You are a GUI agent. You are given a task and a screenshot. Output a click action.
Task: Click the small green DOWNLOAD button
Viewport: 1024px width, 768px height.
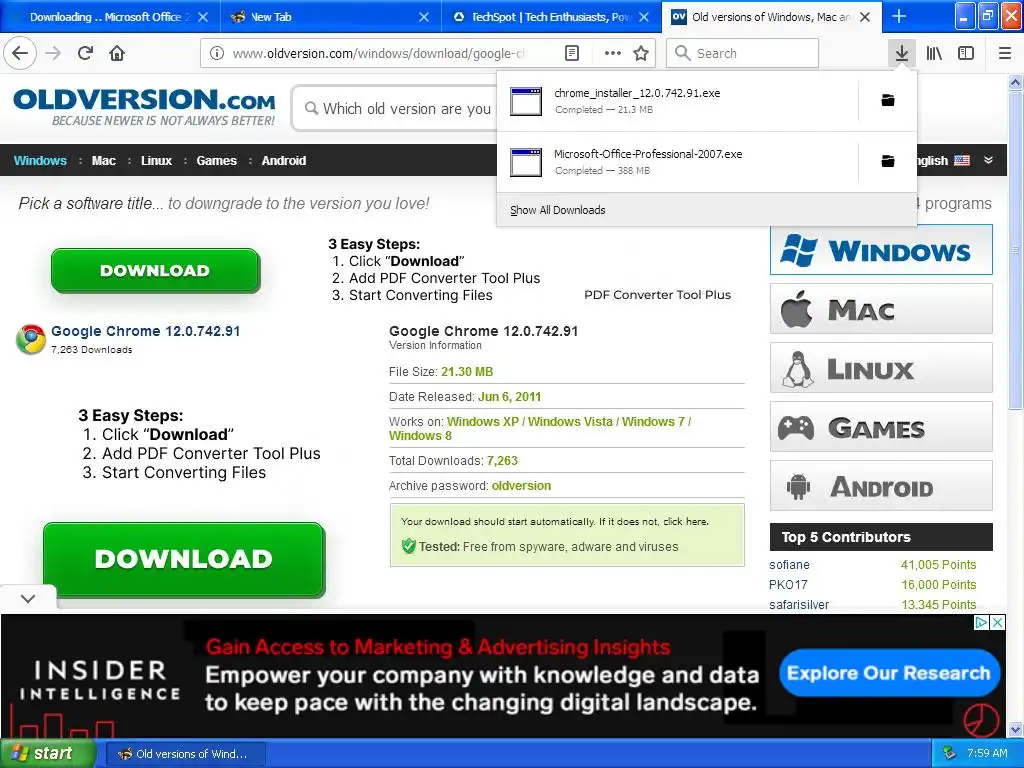coord(155,270)
